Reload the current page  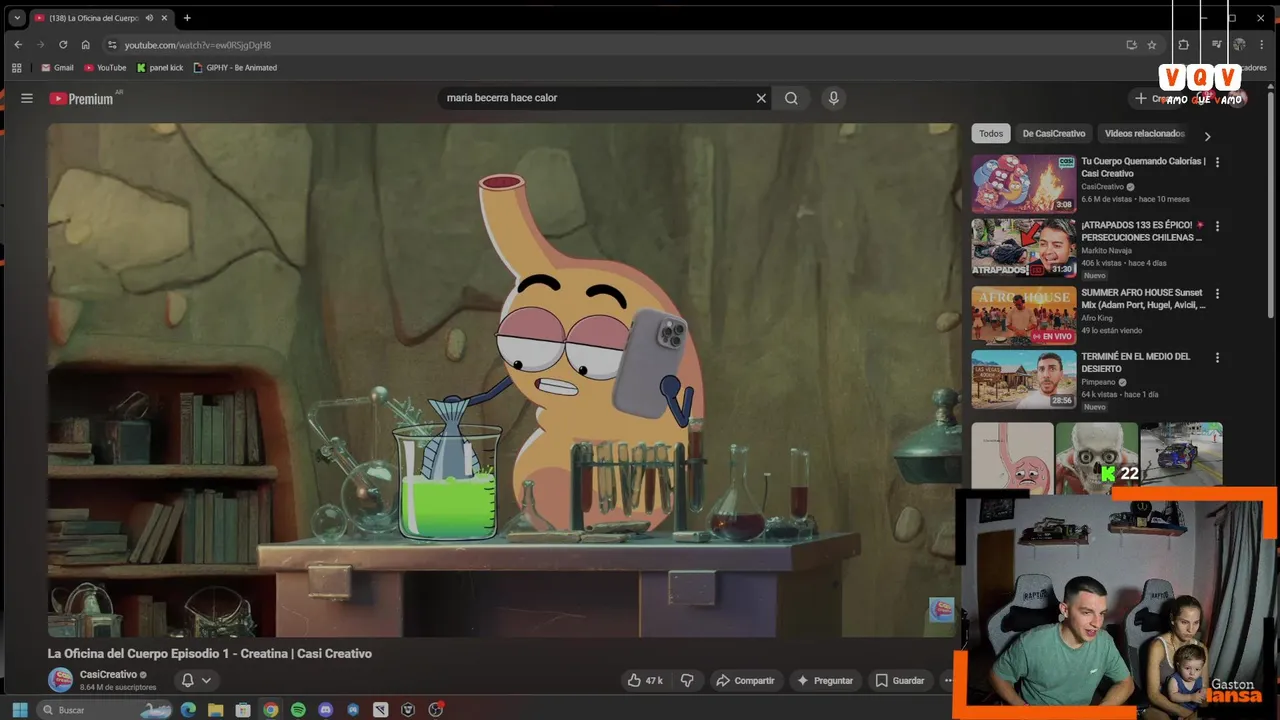[x=63, y=45]
